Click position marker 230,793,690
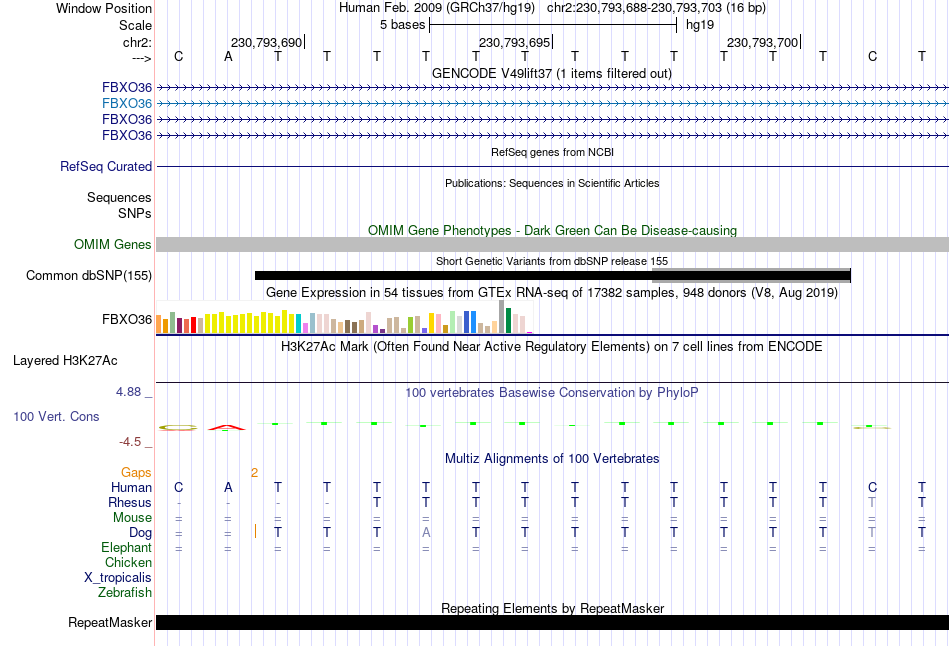Viewport: 950px width, 646px height. click(266, 42)
